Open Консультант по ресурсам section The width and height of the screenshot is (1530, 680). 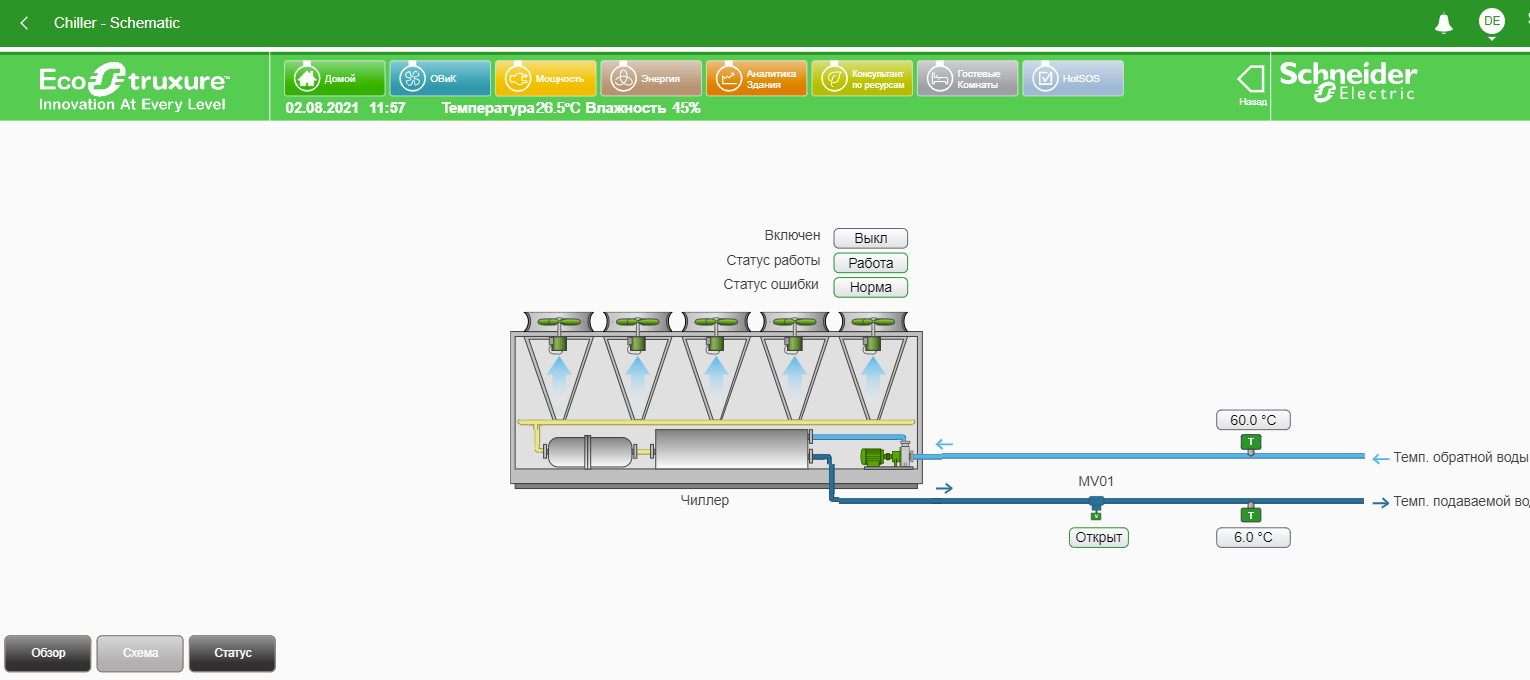pos(862,78)
